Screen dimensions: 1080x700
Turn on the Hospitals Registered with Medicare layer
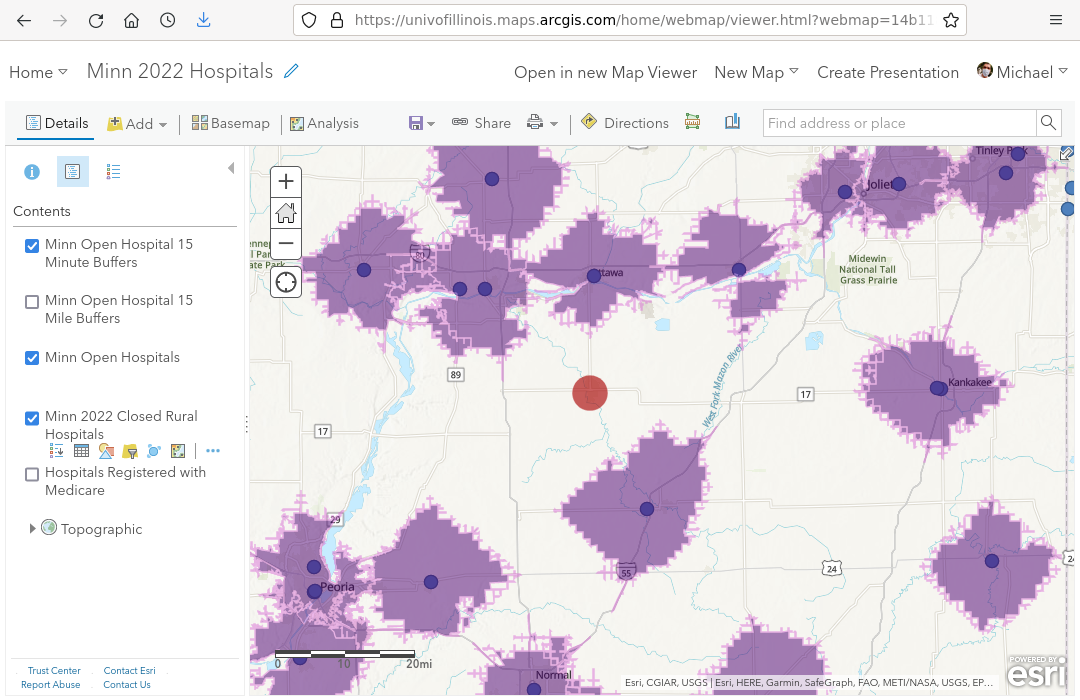coord(32,474)
